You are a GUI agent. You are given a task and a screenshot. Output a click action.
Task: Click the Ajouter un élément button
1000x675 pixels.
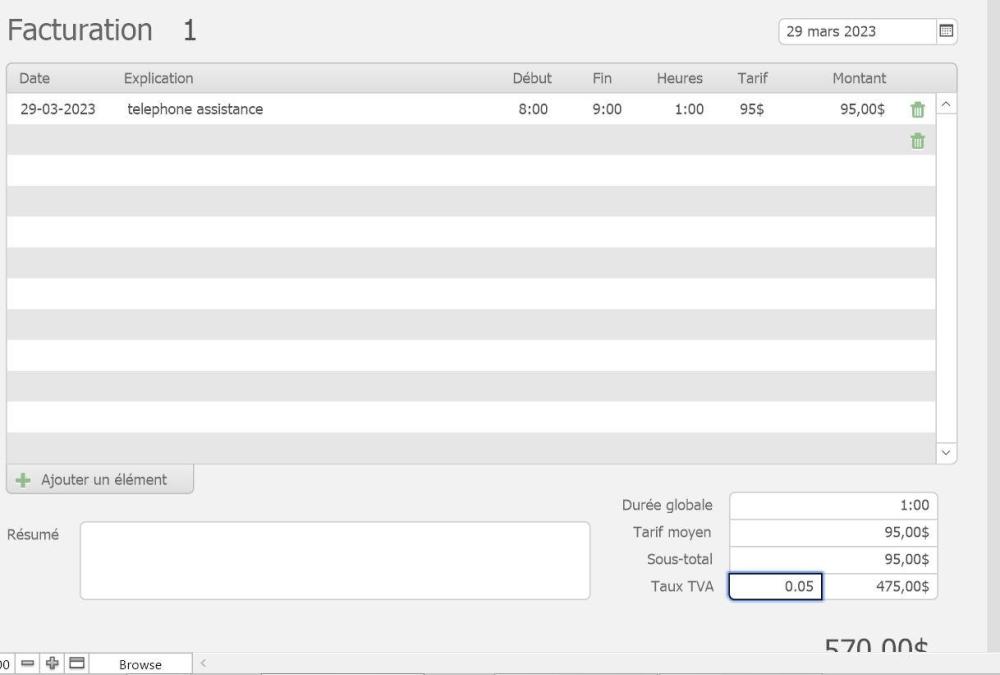click(x=100, y=480)
